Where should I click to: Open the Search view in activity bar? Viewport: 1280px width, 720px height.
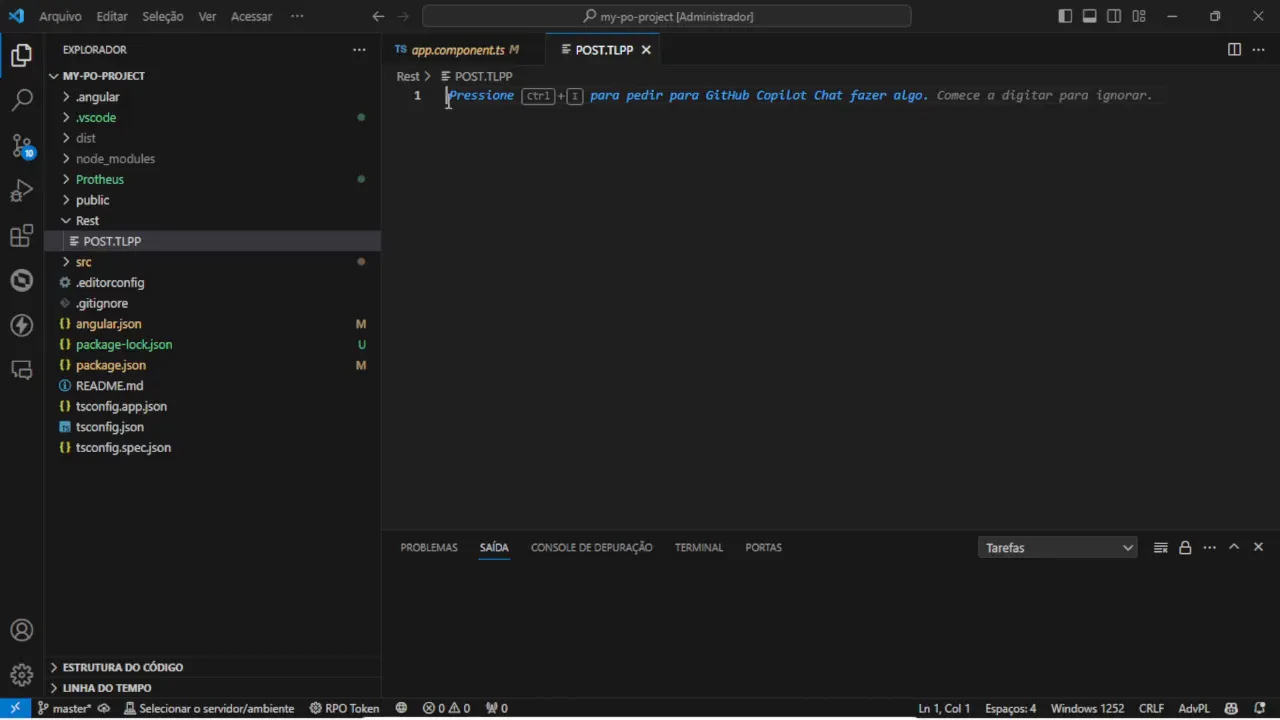tap(22, 100)
